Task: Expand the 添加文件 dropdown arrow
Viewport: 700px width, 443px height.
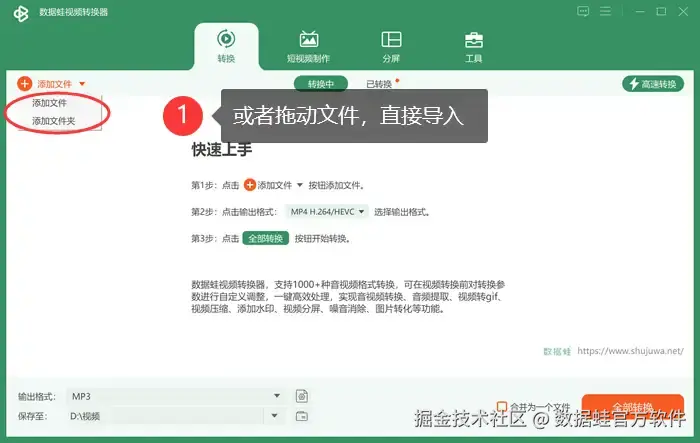Action: pos(82,84)
